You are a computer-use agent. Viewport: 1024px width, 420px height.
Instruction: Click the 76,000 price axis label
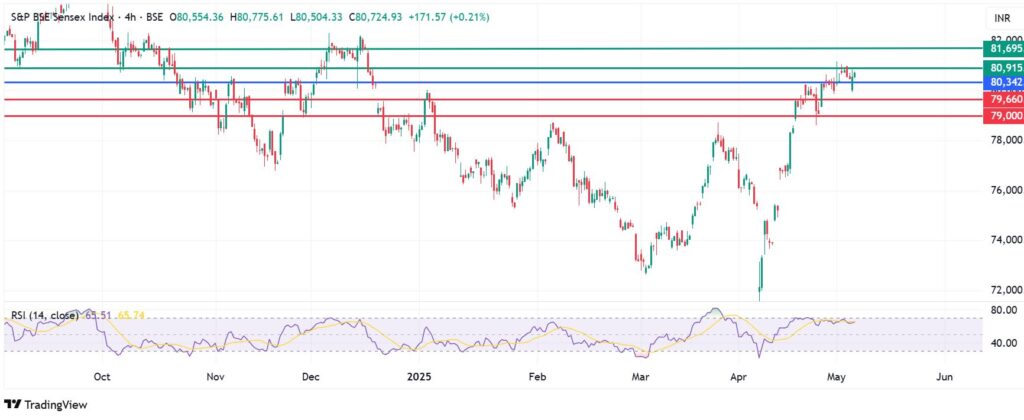pyautogui.click(x=1003, y=190)
